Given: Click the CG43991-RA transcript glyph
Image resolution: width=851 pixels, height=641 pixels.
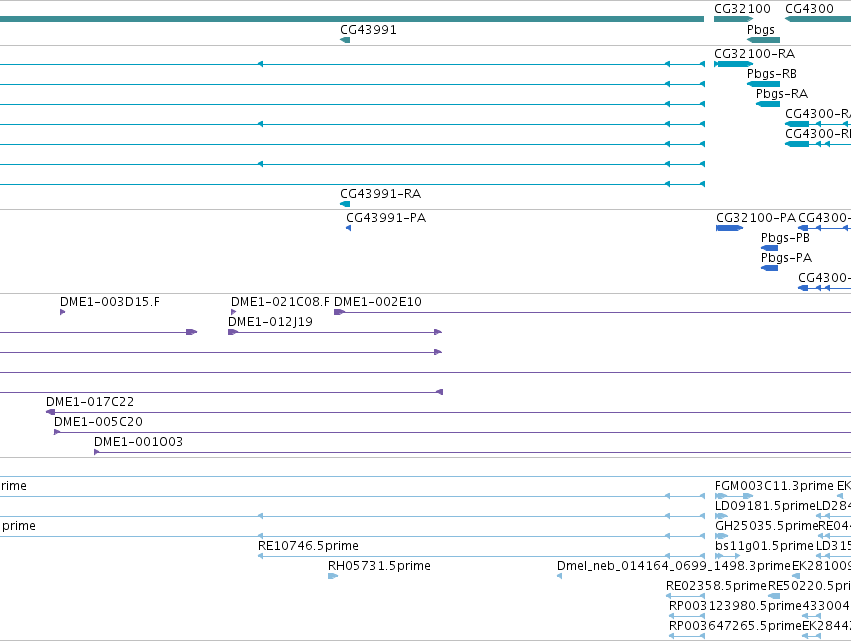Looking at the screenshot, I should [345, 204].
